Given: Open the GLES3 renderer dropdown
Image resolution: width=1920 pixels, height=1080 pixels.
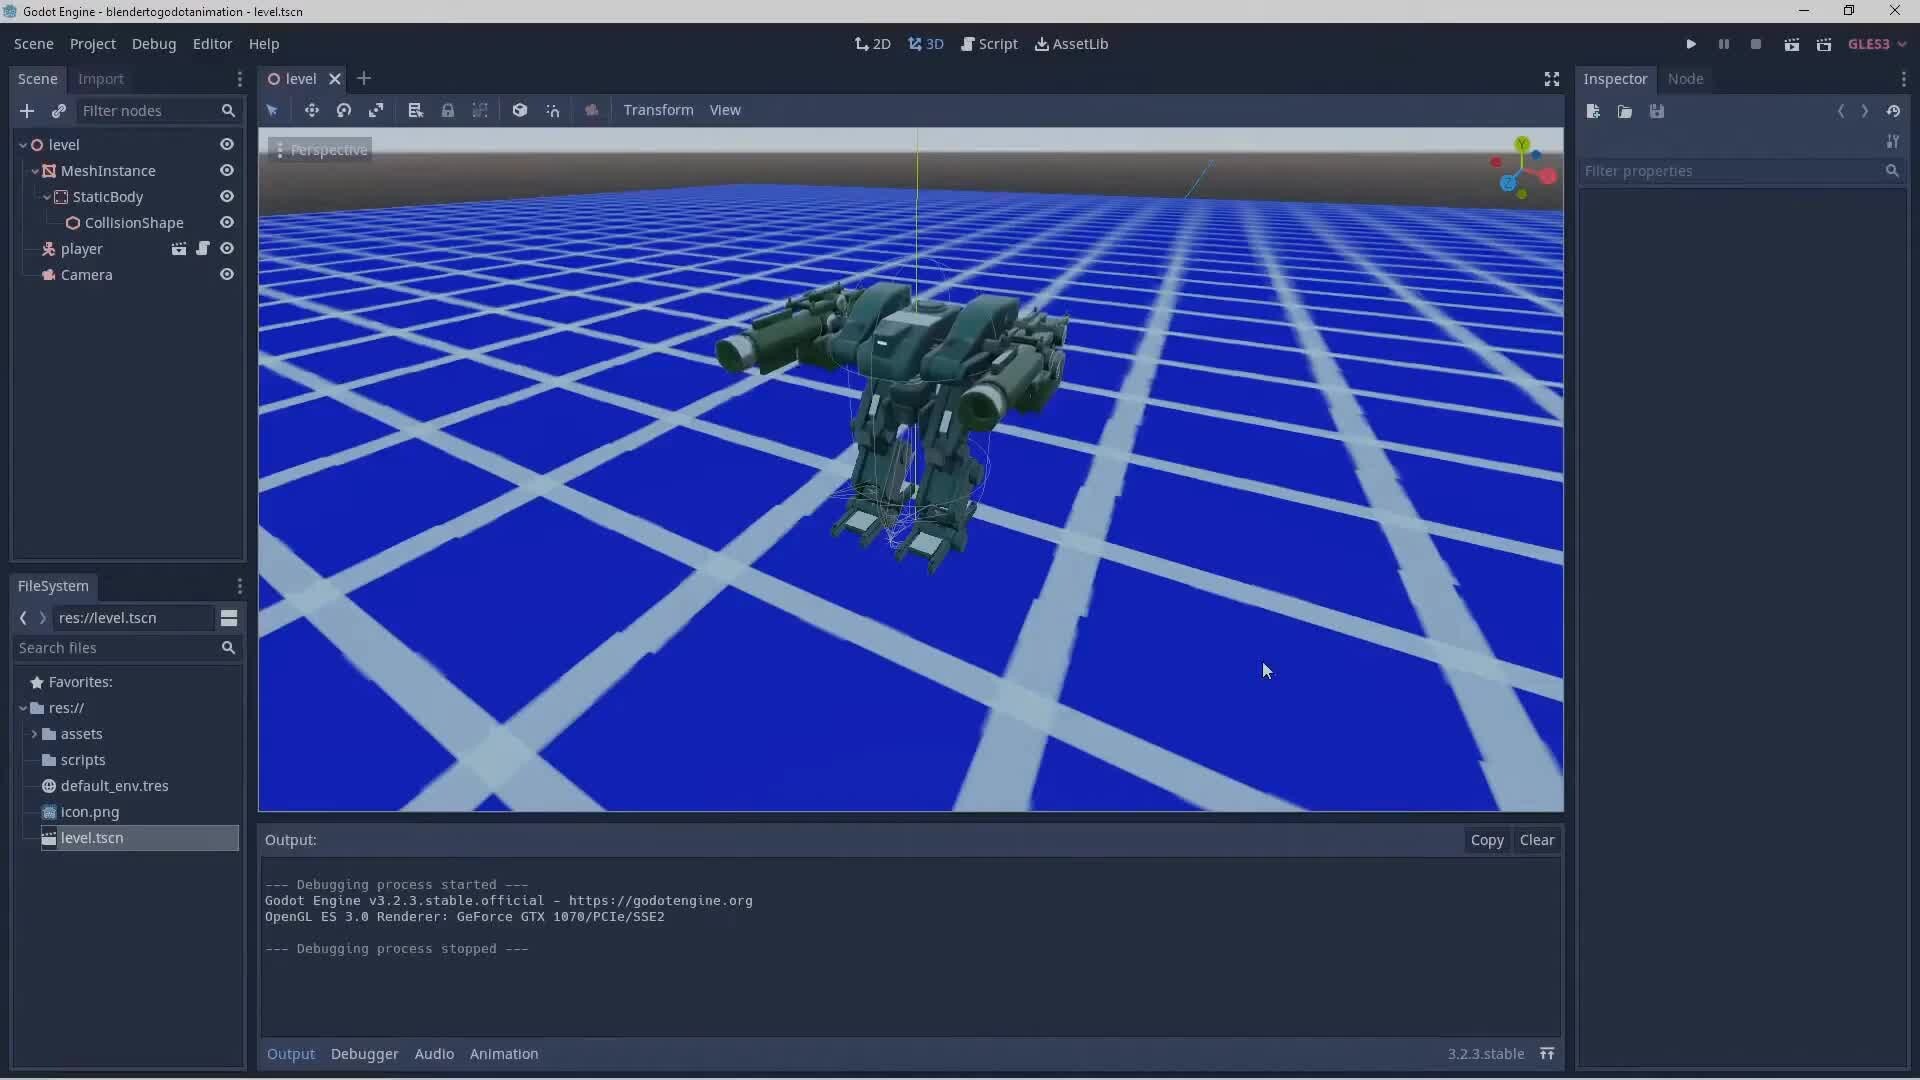Looking at the screenshot, I should click(1877, 43).
